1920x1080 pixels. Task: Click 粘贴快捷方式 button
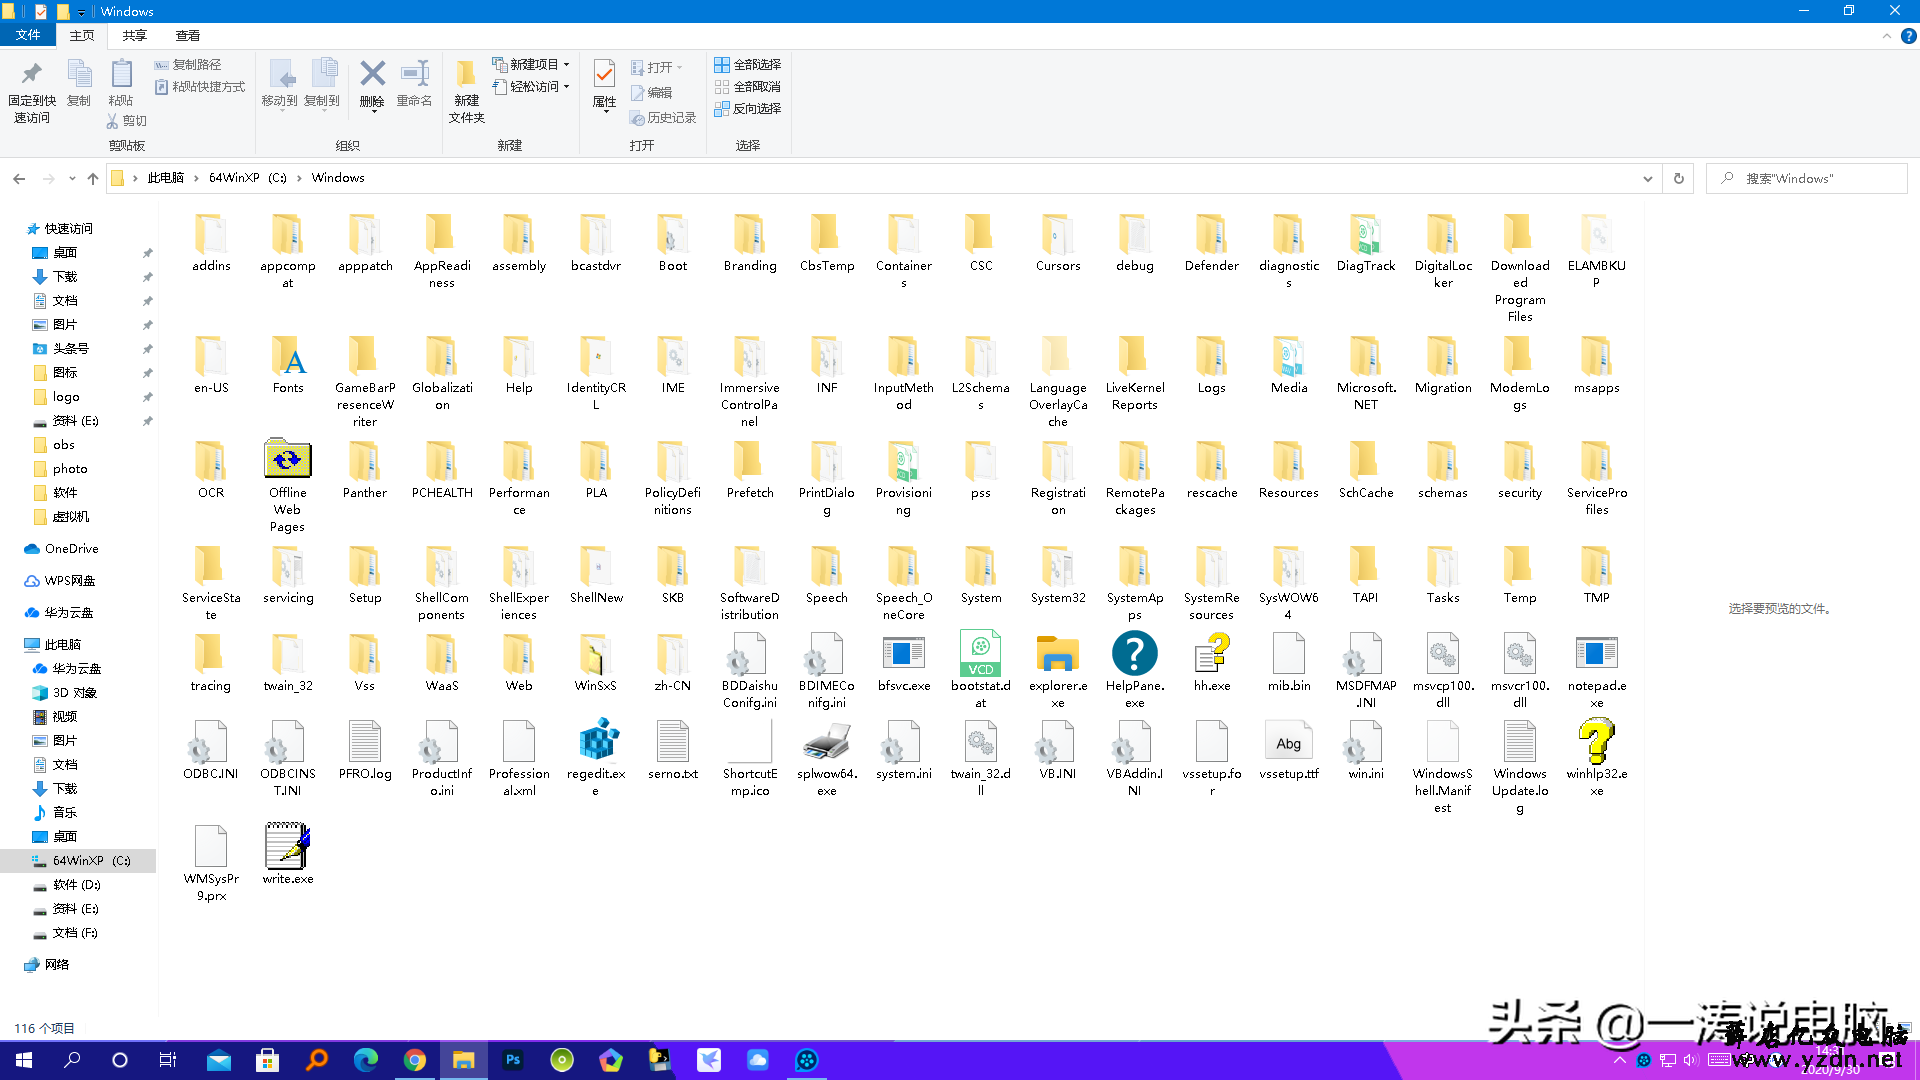(200, 86)
